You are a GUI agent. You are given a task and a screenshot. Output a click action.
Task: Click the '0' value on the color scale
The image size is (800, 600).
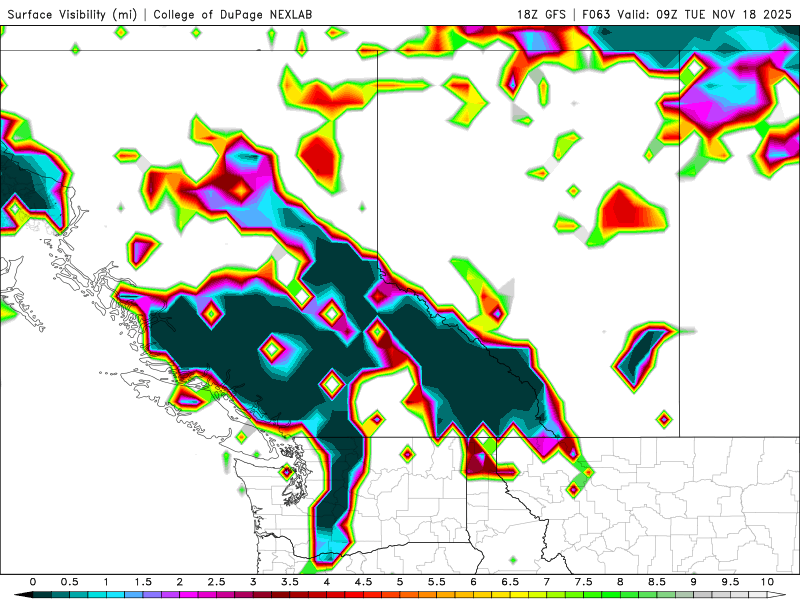(33, 582)
